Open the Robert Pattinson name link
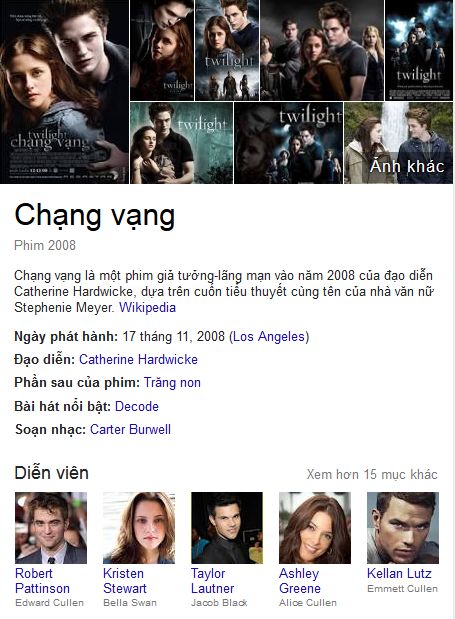The image size is (455, 619). (x=42, y=581)
